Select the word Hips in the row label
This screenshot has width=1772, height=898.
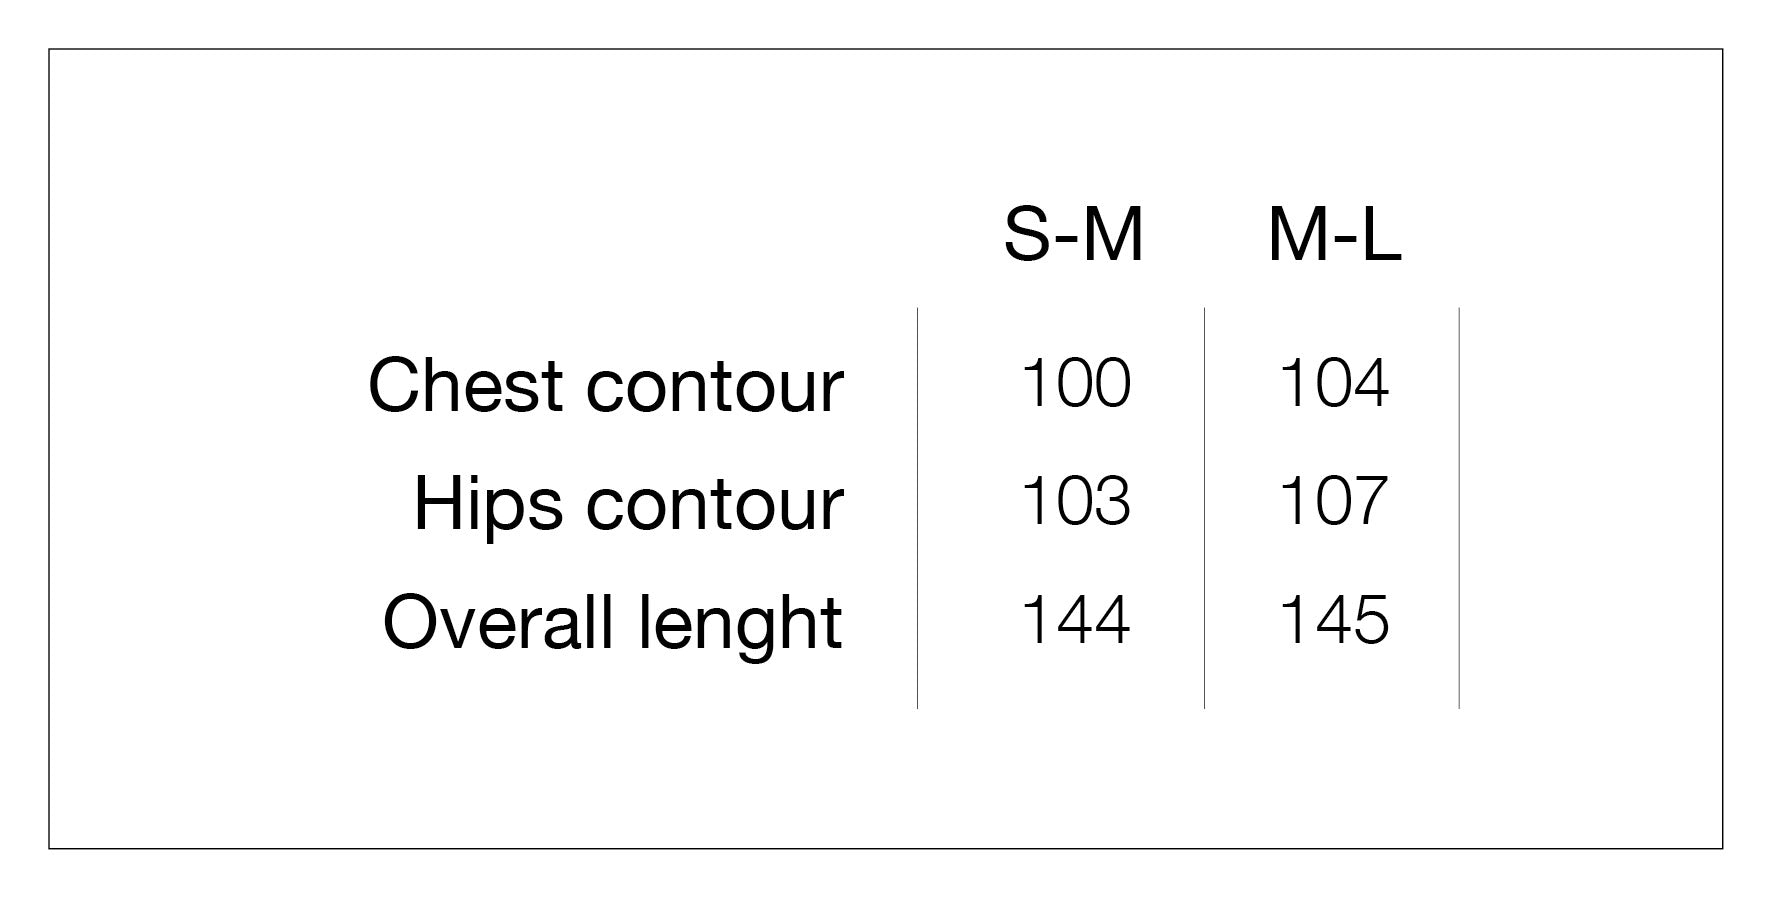pyautogui.click(x=488, y=505)
